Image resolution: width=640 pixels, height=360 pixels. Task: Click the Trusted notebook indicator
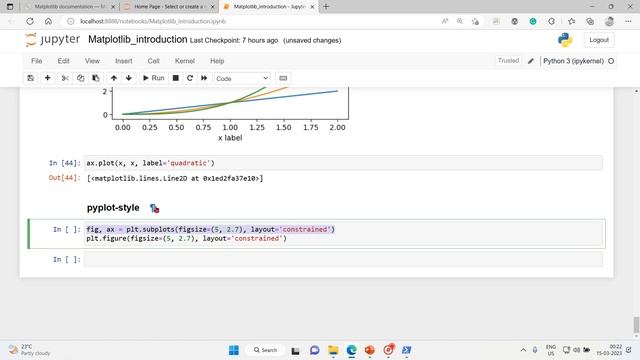(x=508, y=61)
